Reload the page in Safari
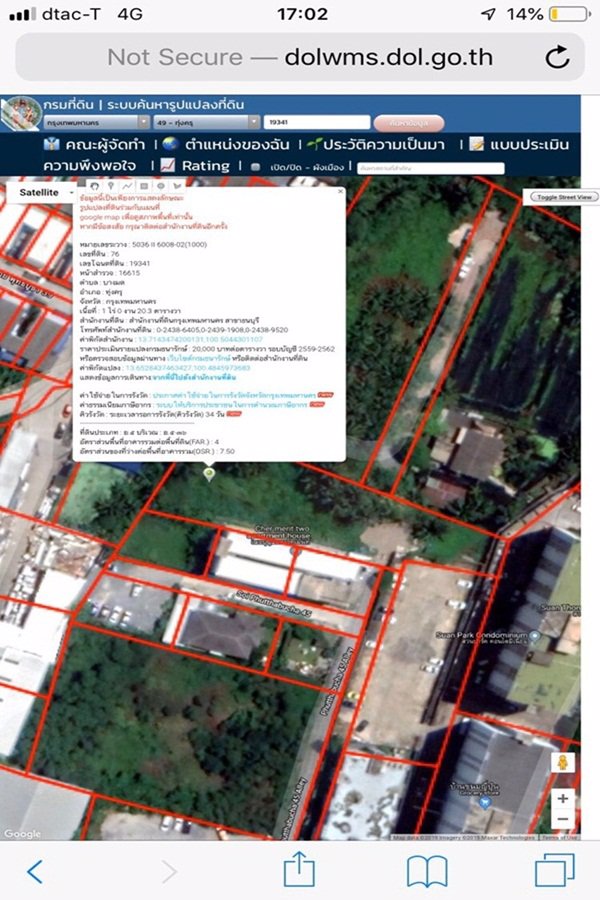This screenshot has width=600, height=900. [x=556, y=57]
